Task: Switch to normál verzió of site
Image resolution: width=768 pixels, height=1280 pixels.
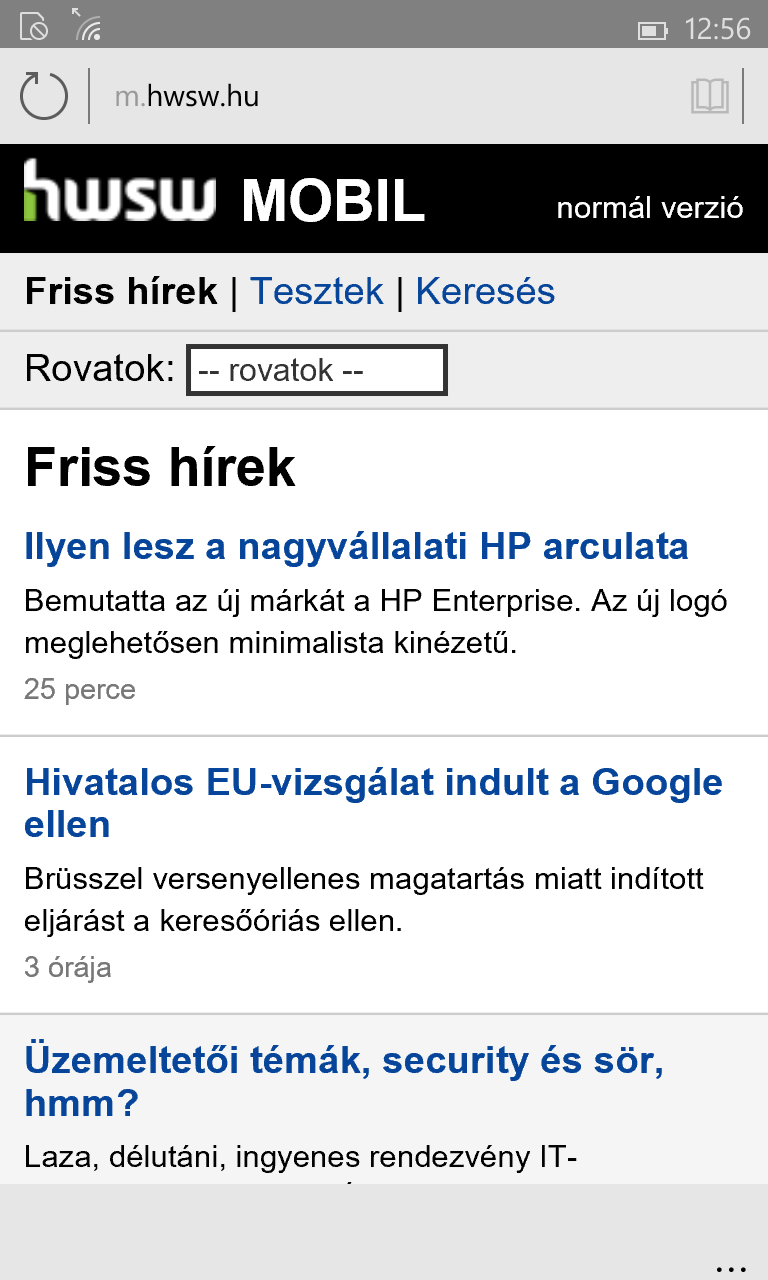Action: click(x=650, y=208)
